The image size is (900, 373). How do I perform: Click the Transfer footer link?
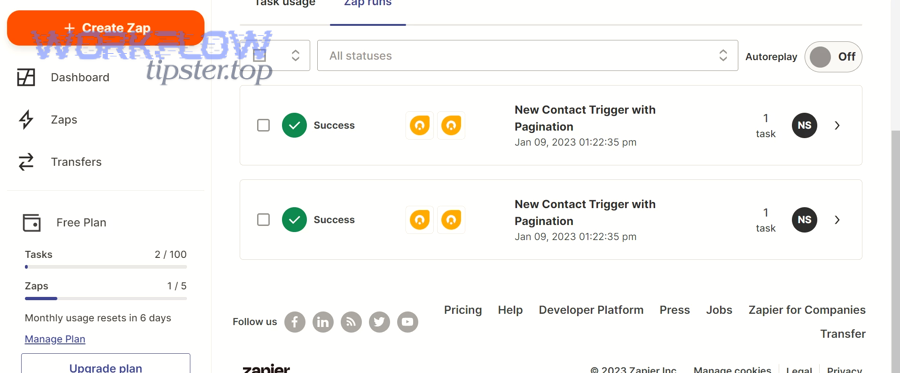pyautogui.click(x=843, y=334)
